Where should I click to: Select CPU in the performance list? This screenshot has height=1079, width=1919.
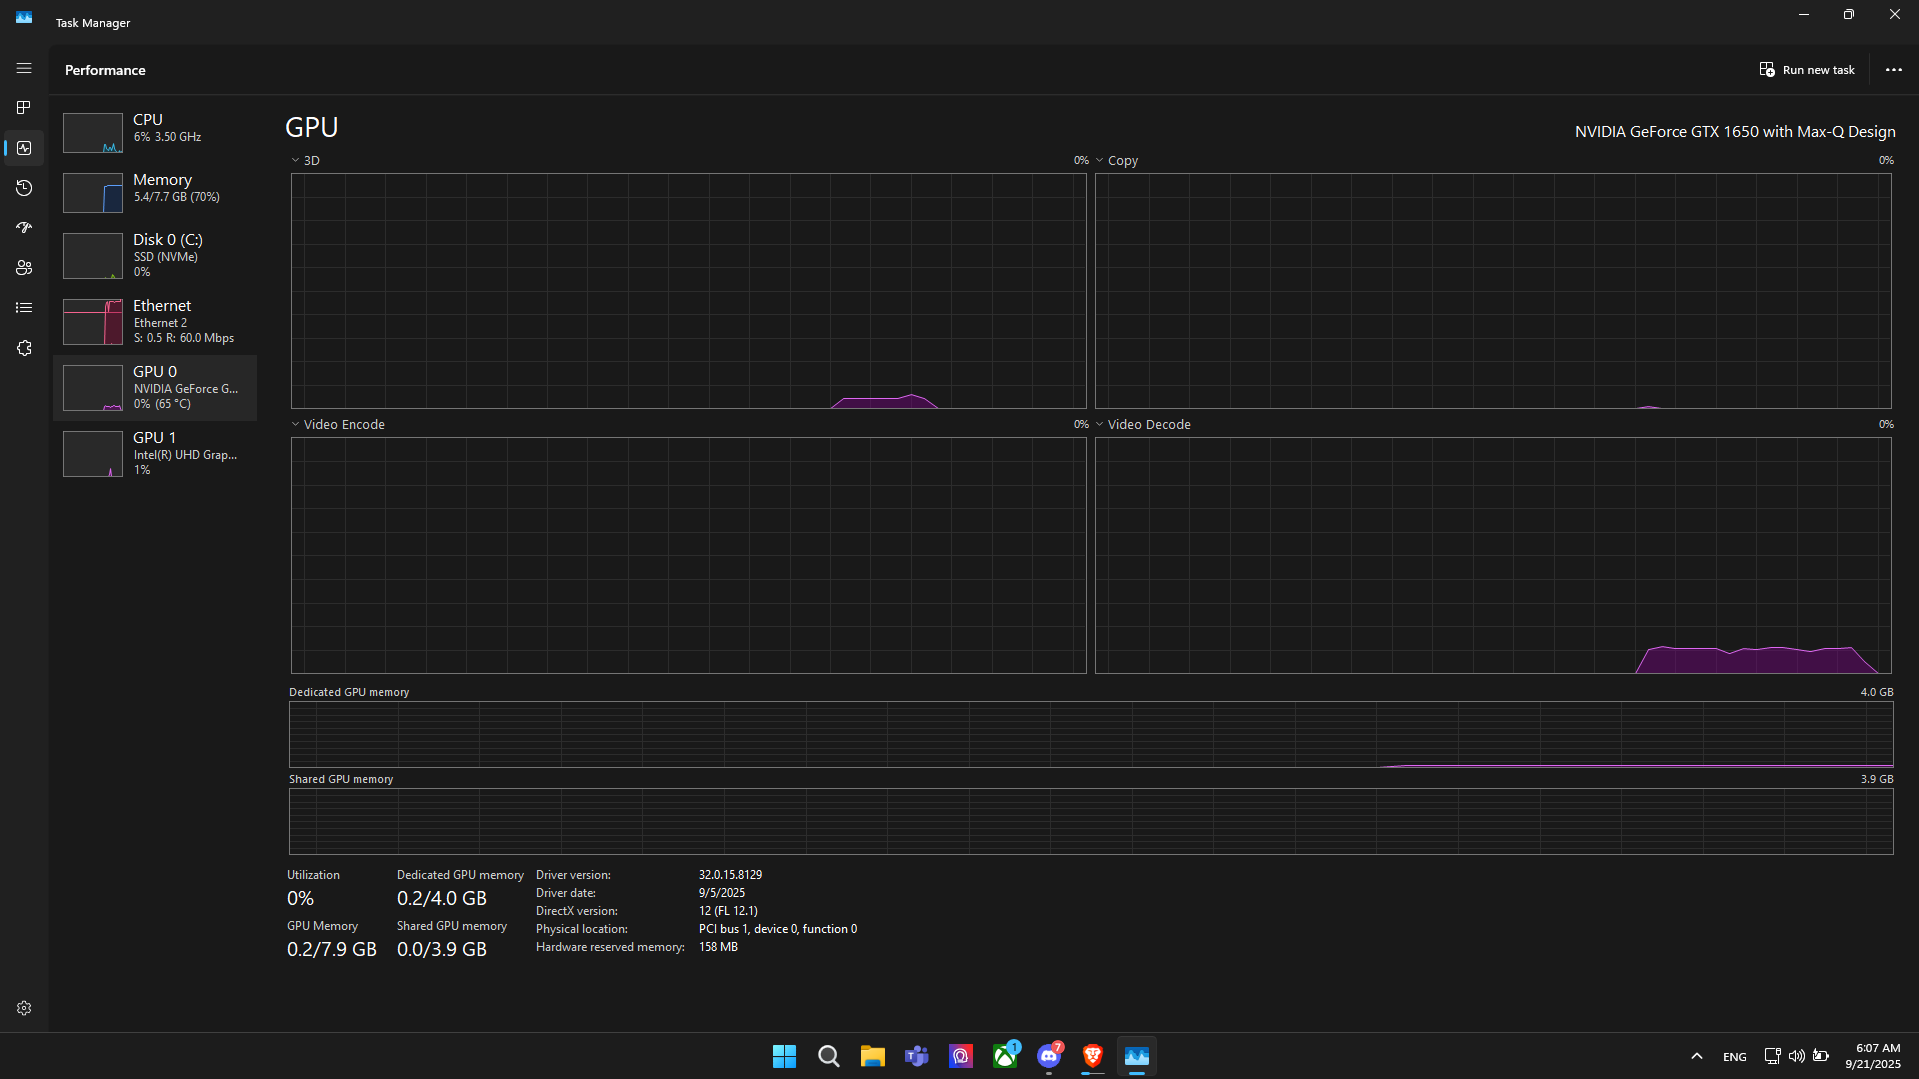coord(155,132)
